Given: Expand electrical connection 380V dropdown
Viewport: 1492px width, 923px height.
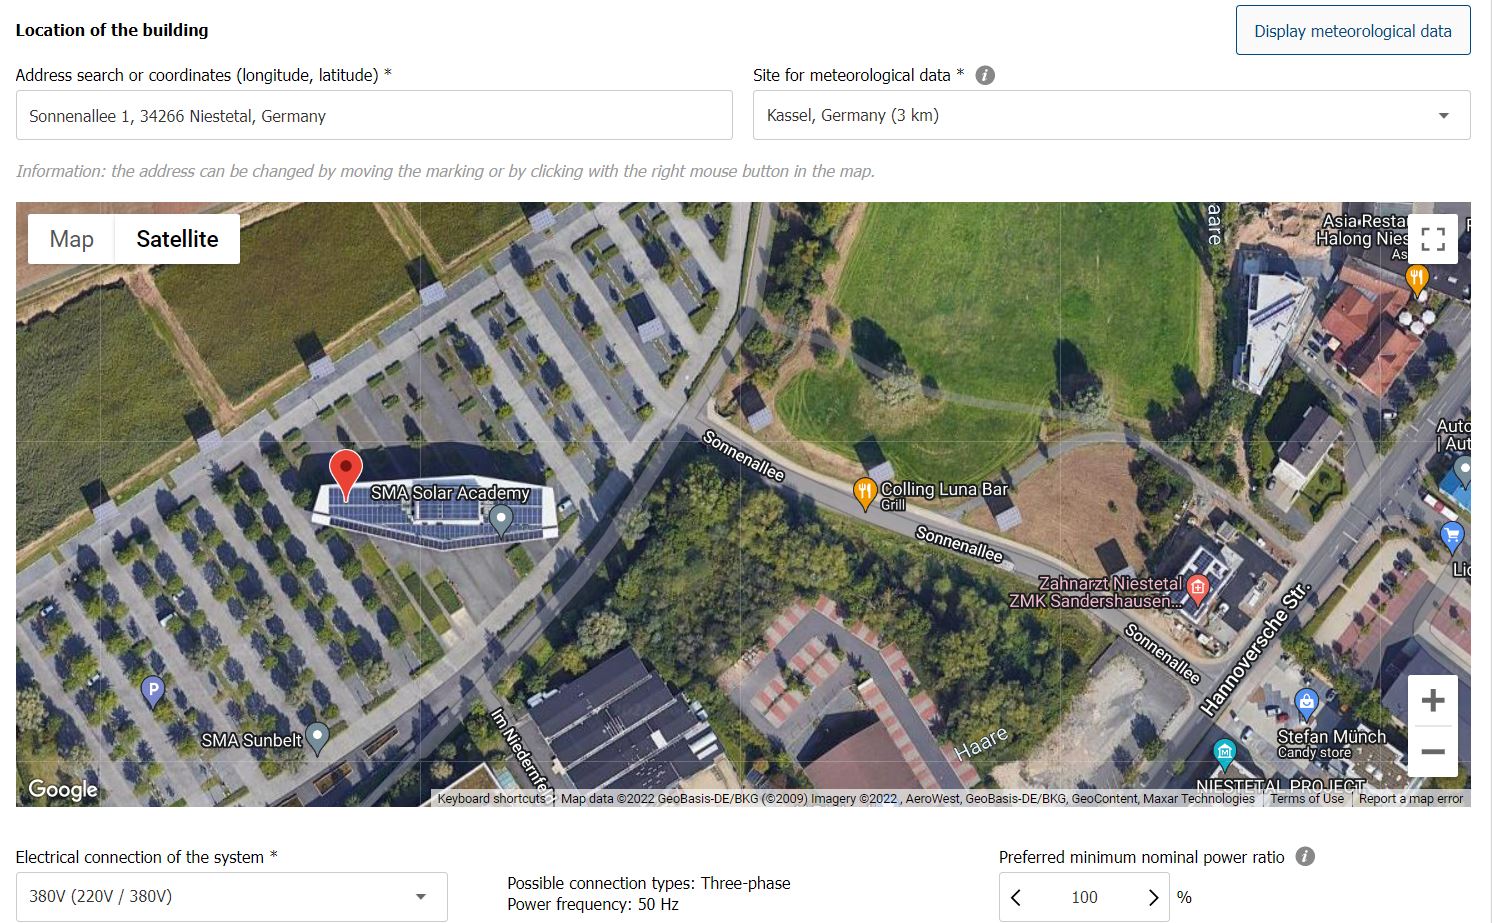Looking at the screenshot, I should click(x=231, y=896).
